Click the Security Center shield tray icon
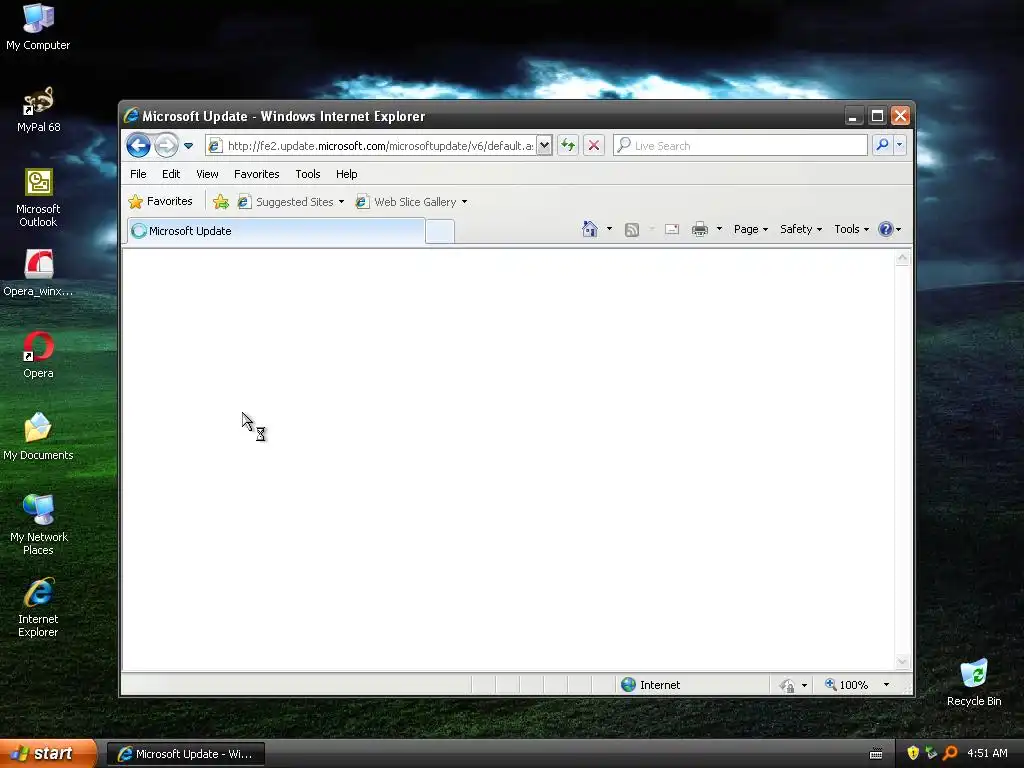 click(x=913, y=753)
